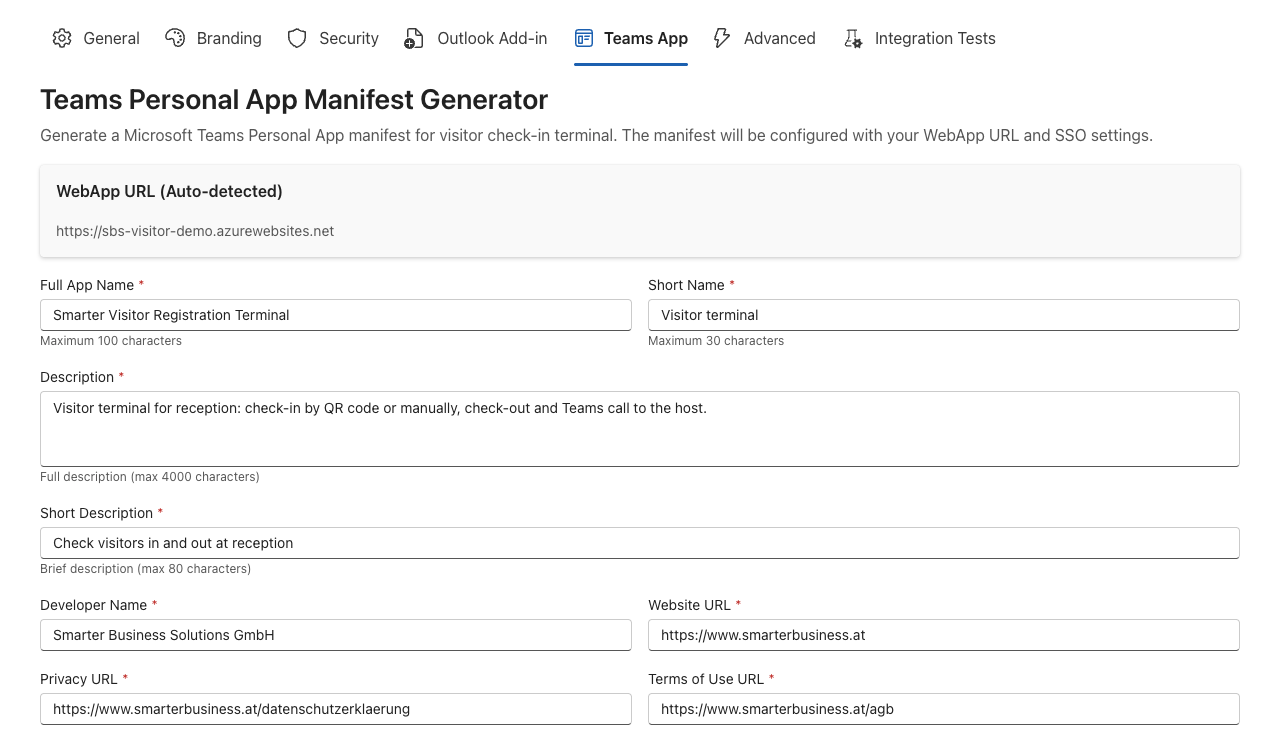Click the shield icon beside Security
The height and width of the screenshot is (736, 1280).
coord(297,38)
